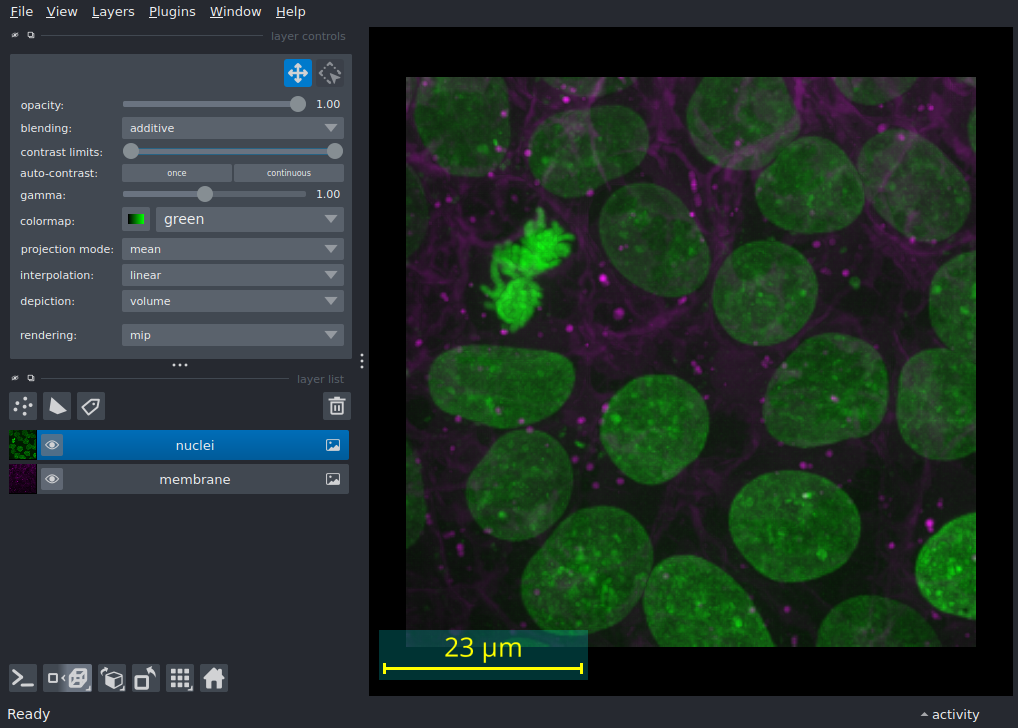
Task: Open the green colormap dropdown
Action: (249, 219)
